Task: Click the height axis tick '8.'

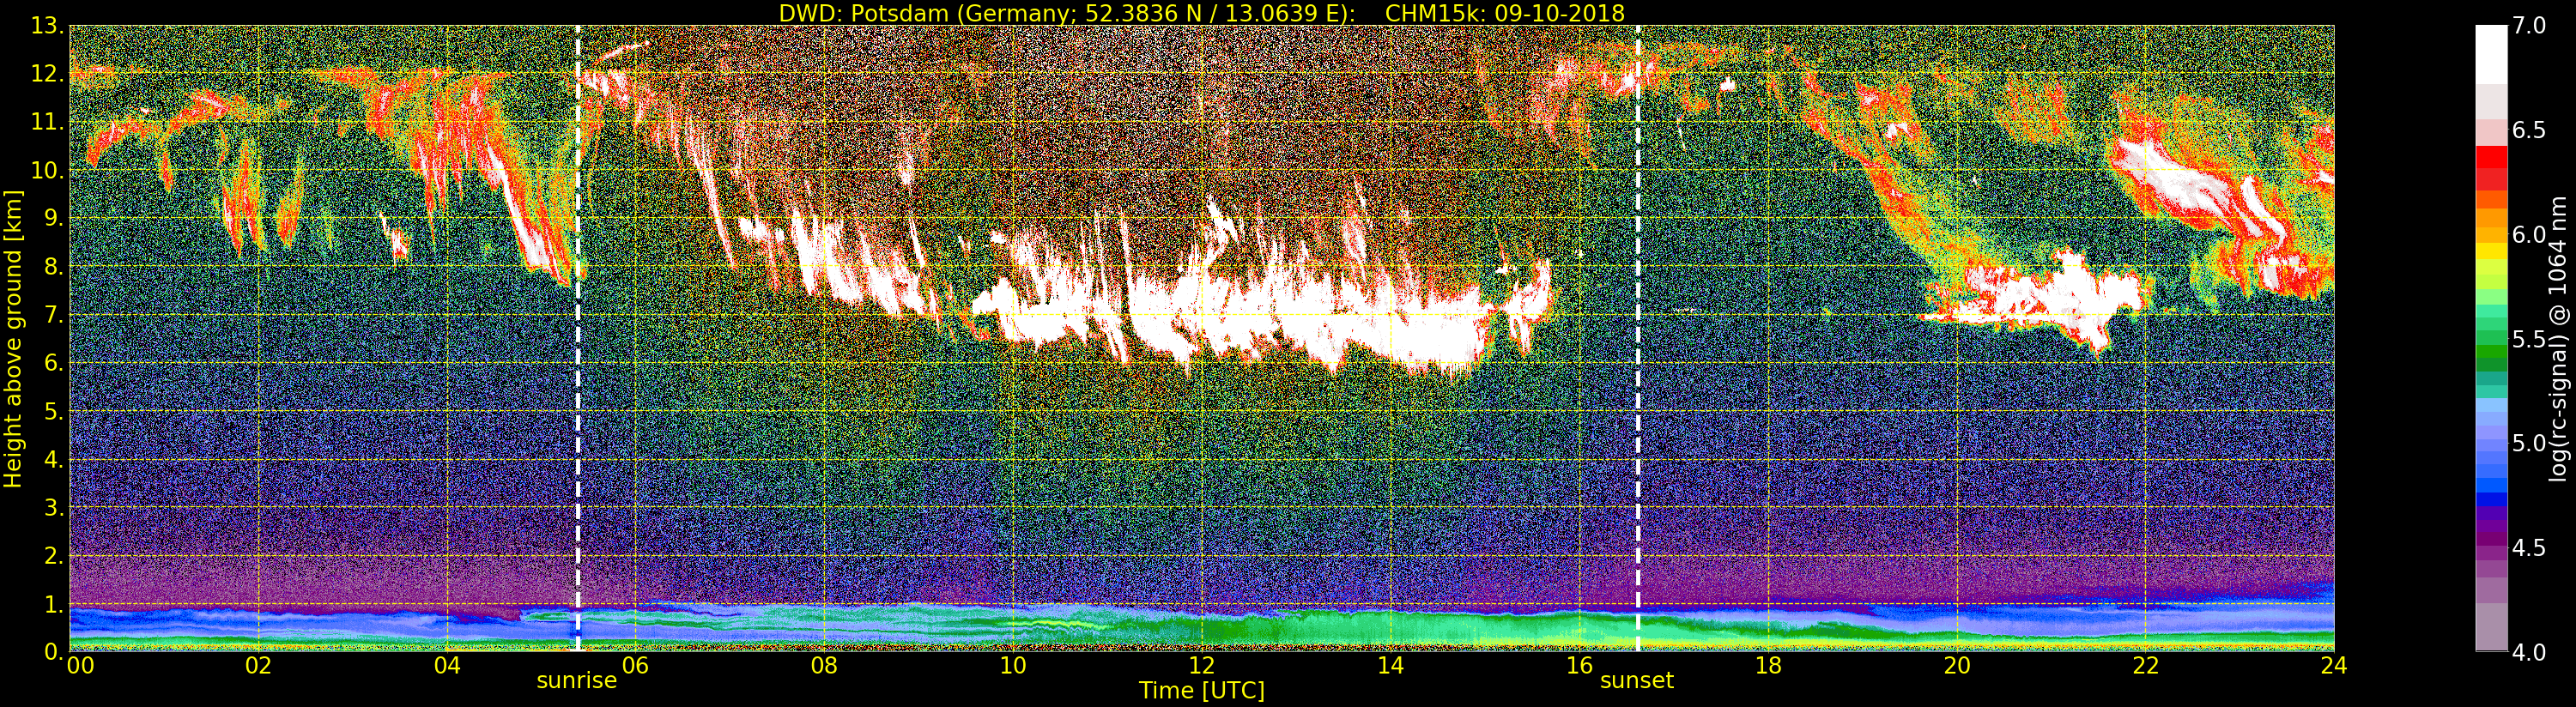Action: (x=54, y=267)
